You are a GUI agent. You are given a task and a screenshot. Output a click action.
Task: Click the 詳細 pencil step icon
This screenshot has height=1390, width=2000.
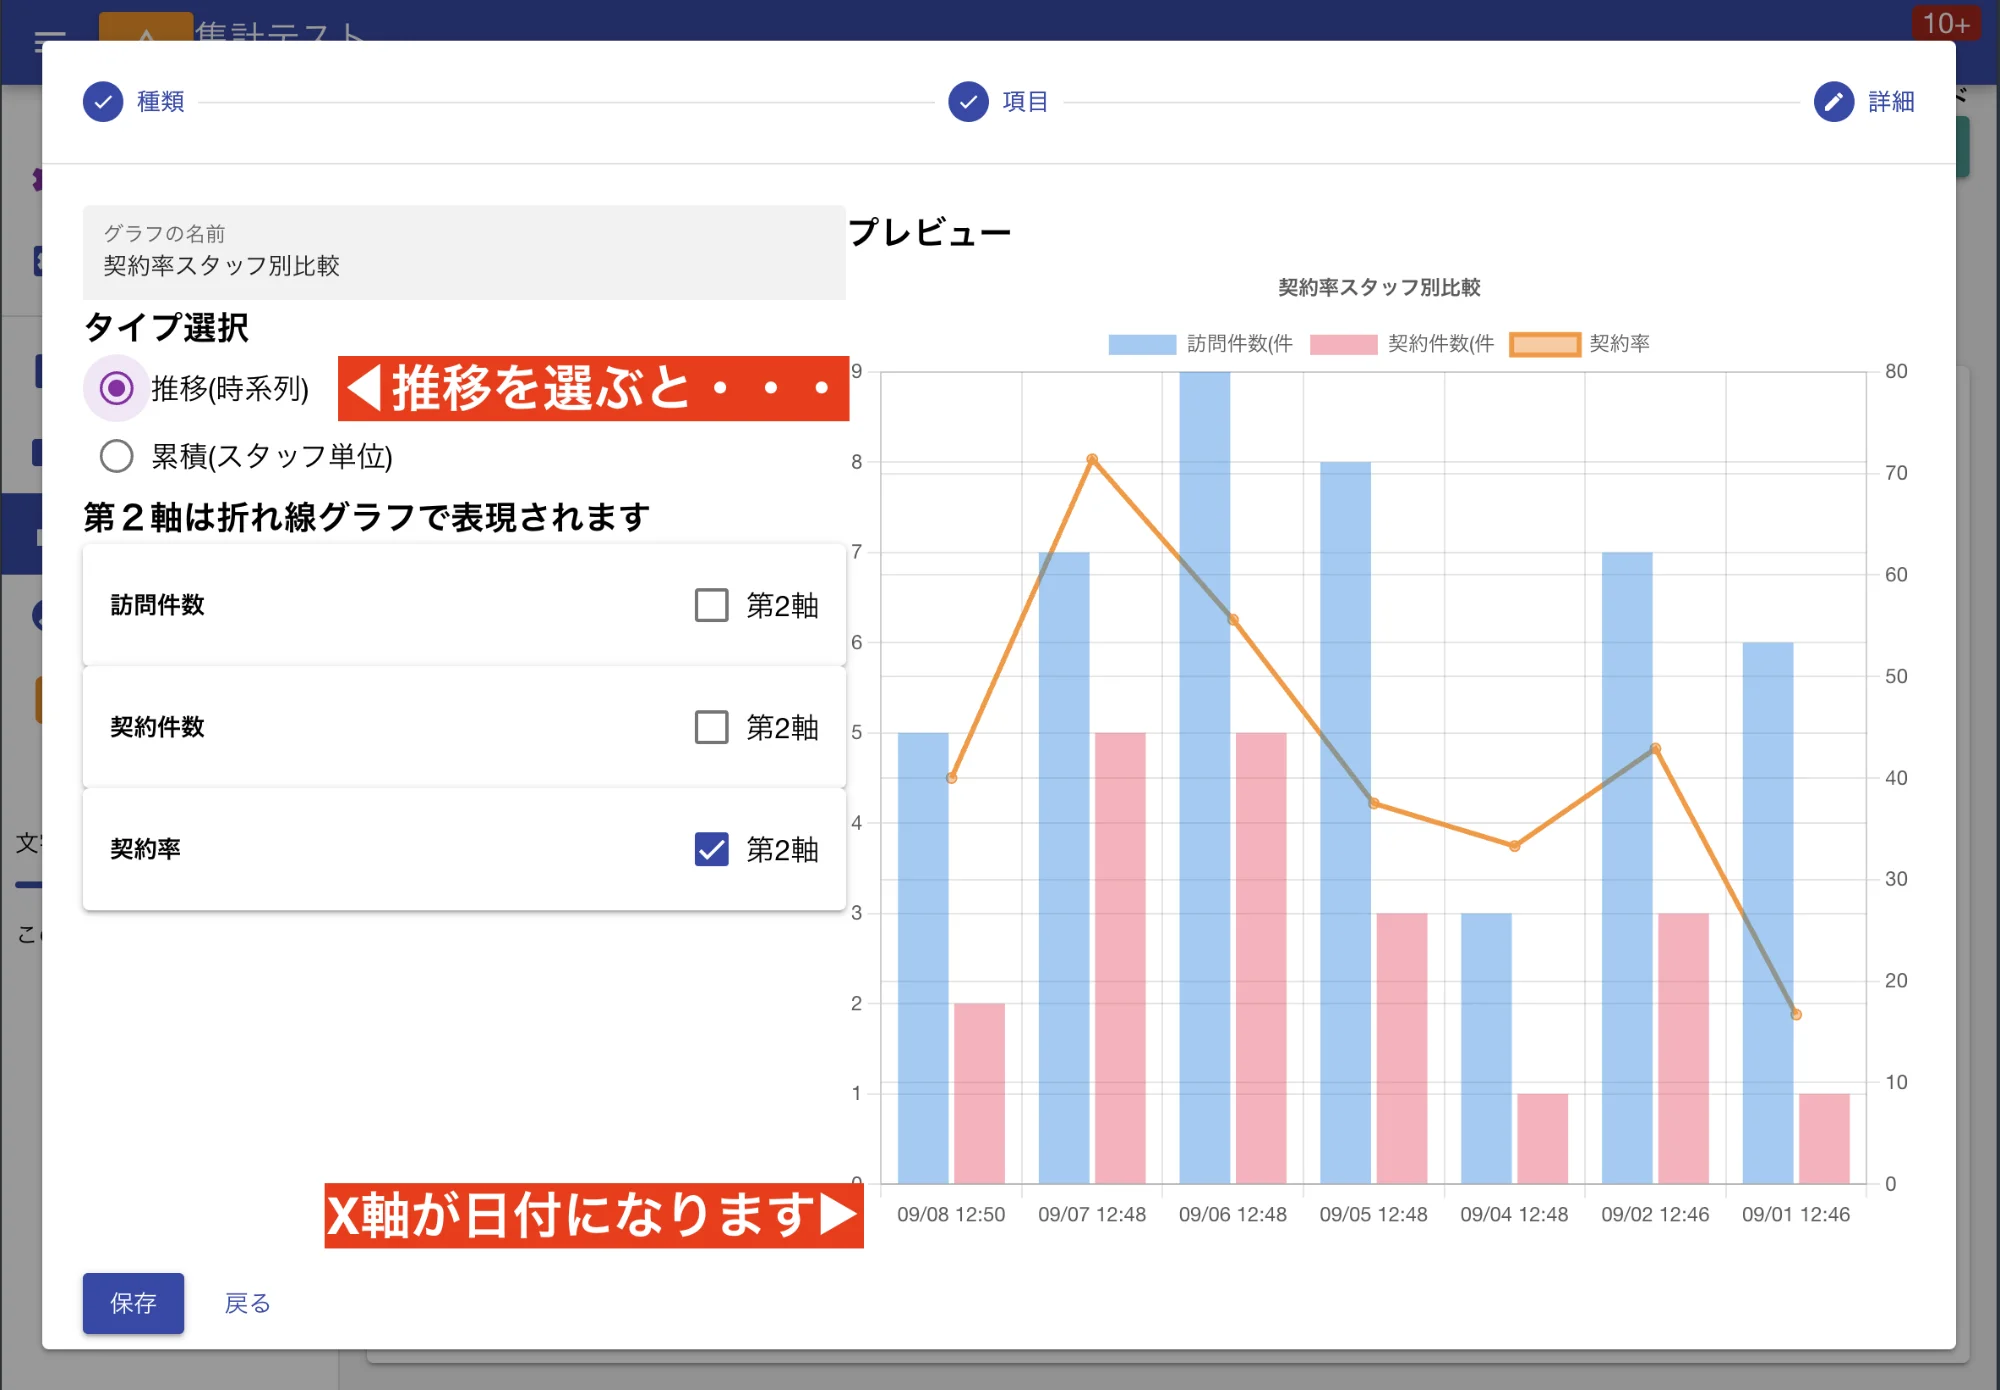point(1833,102)
